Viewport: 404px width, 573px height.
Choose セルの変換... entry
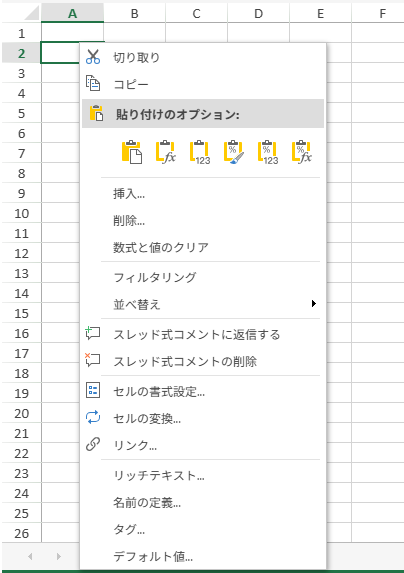[x=203, y=418]
